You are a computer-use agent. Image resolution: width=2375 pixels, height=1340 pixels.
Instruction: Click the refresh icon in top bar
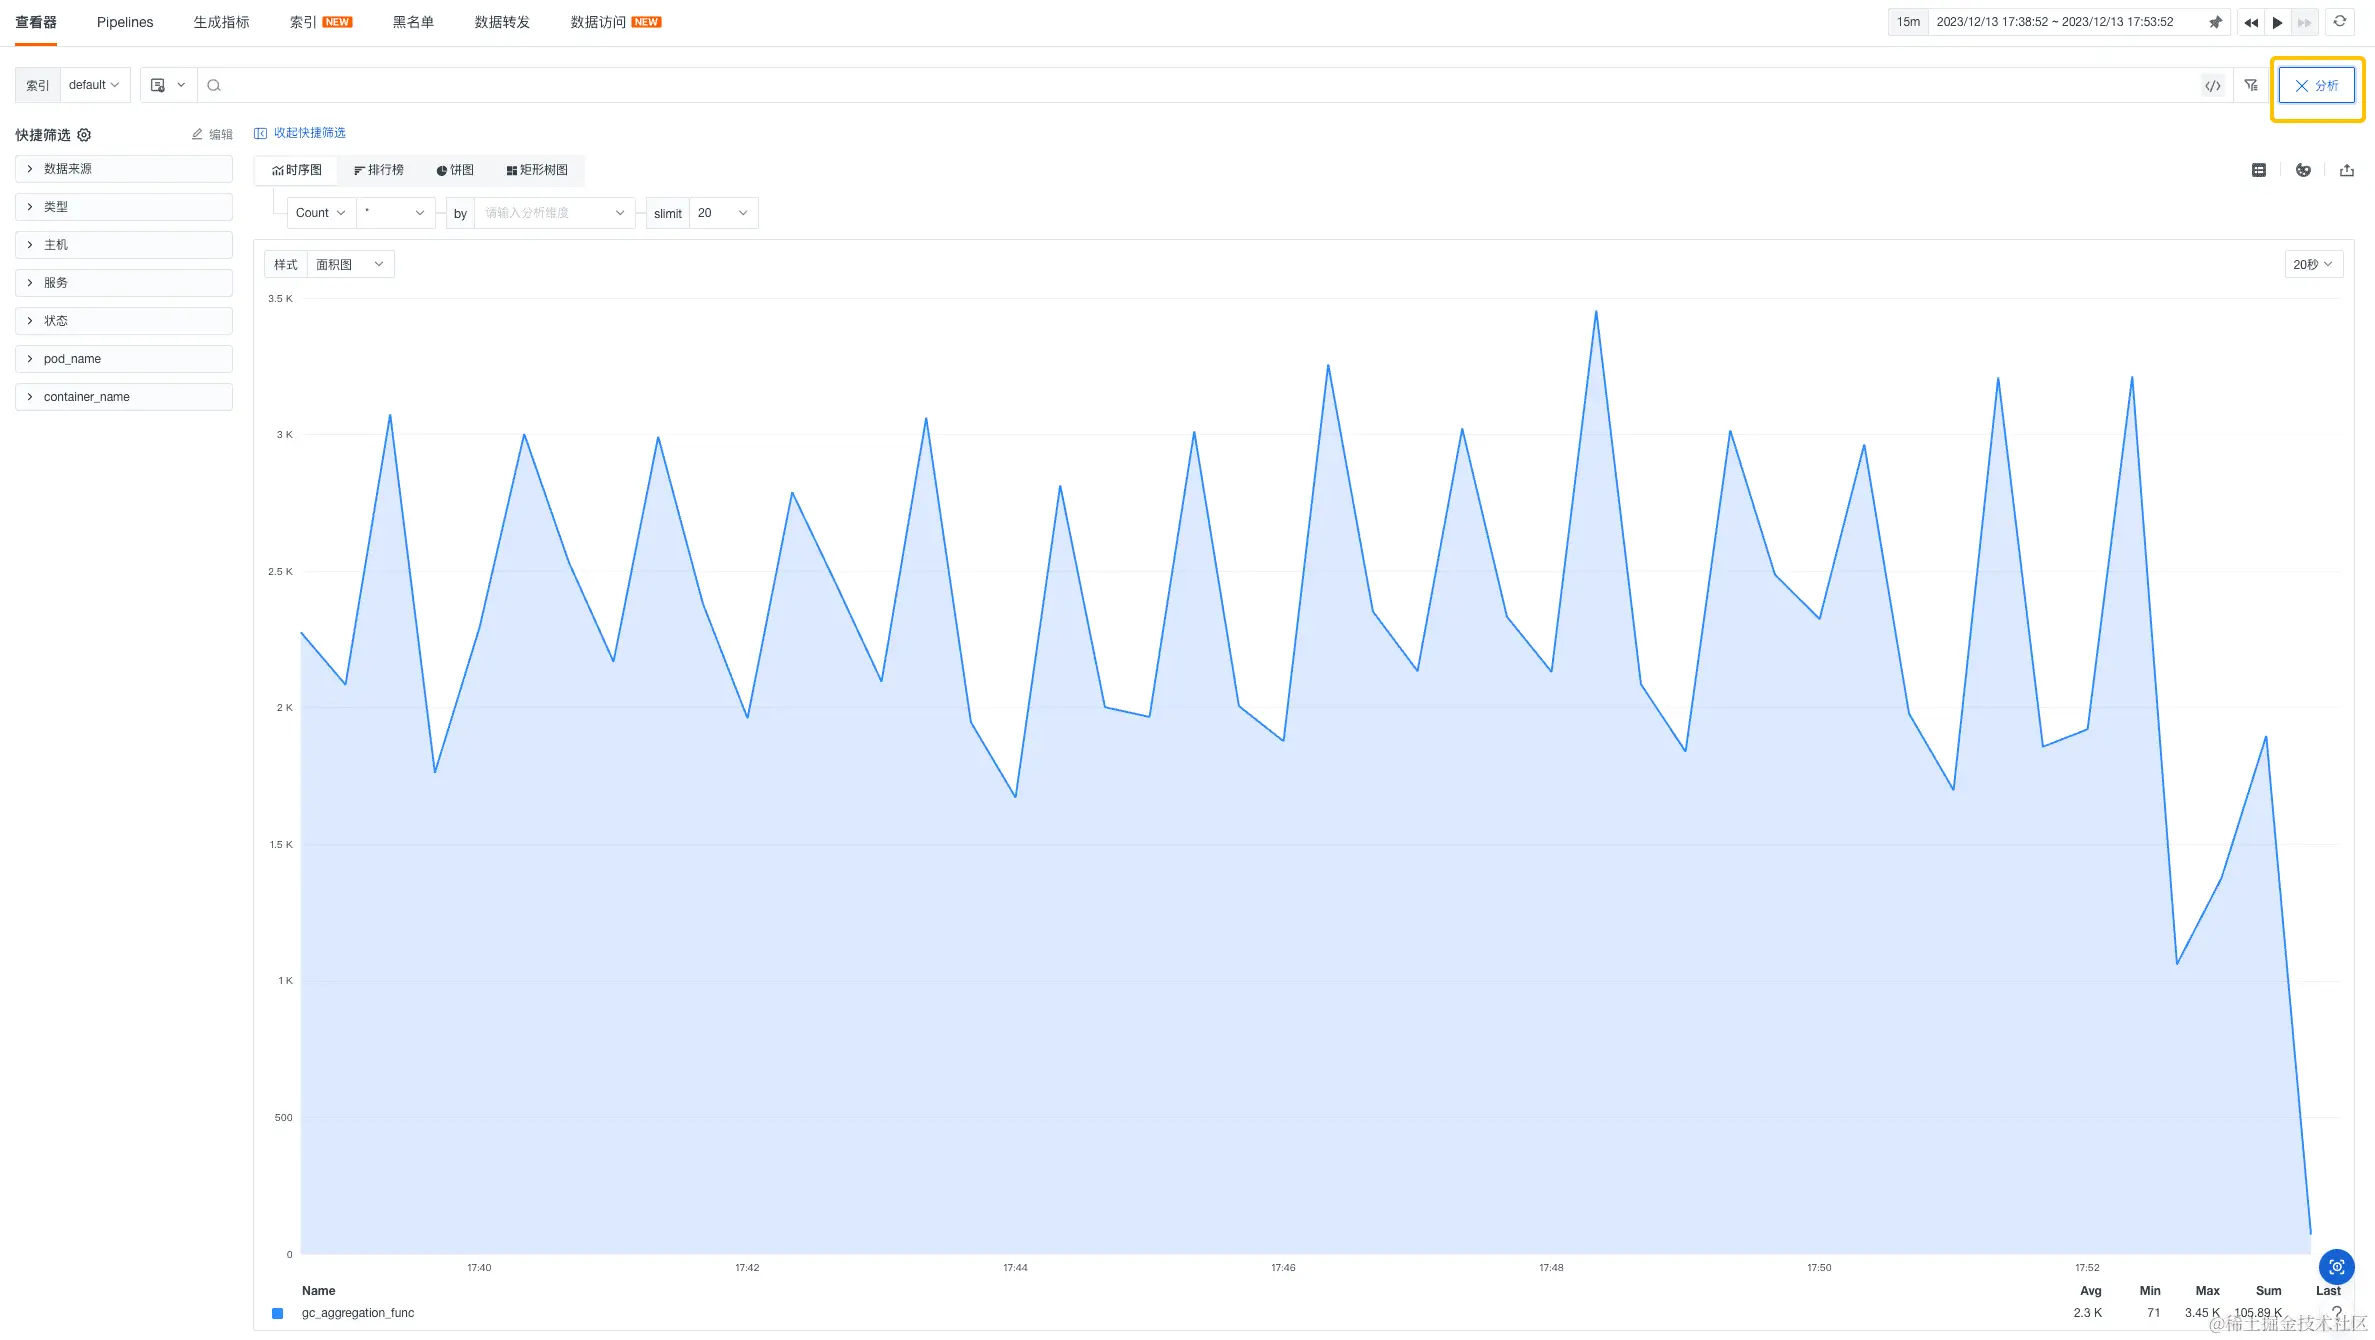pyautogui.click(x=2339, y=21)
